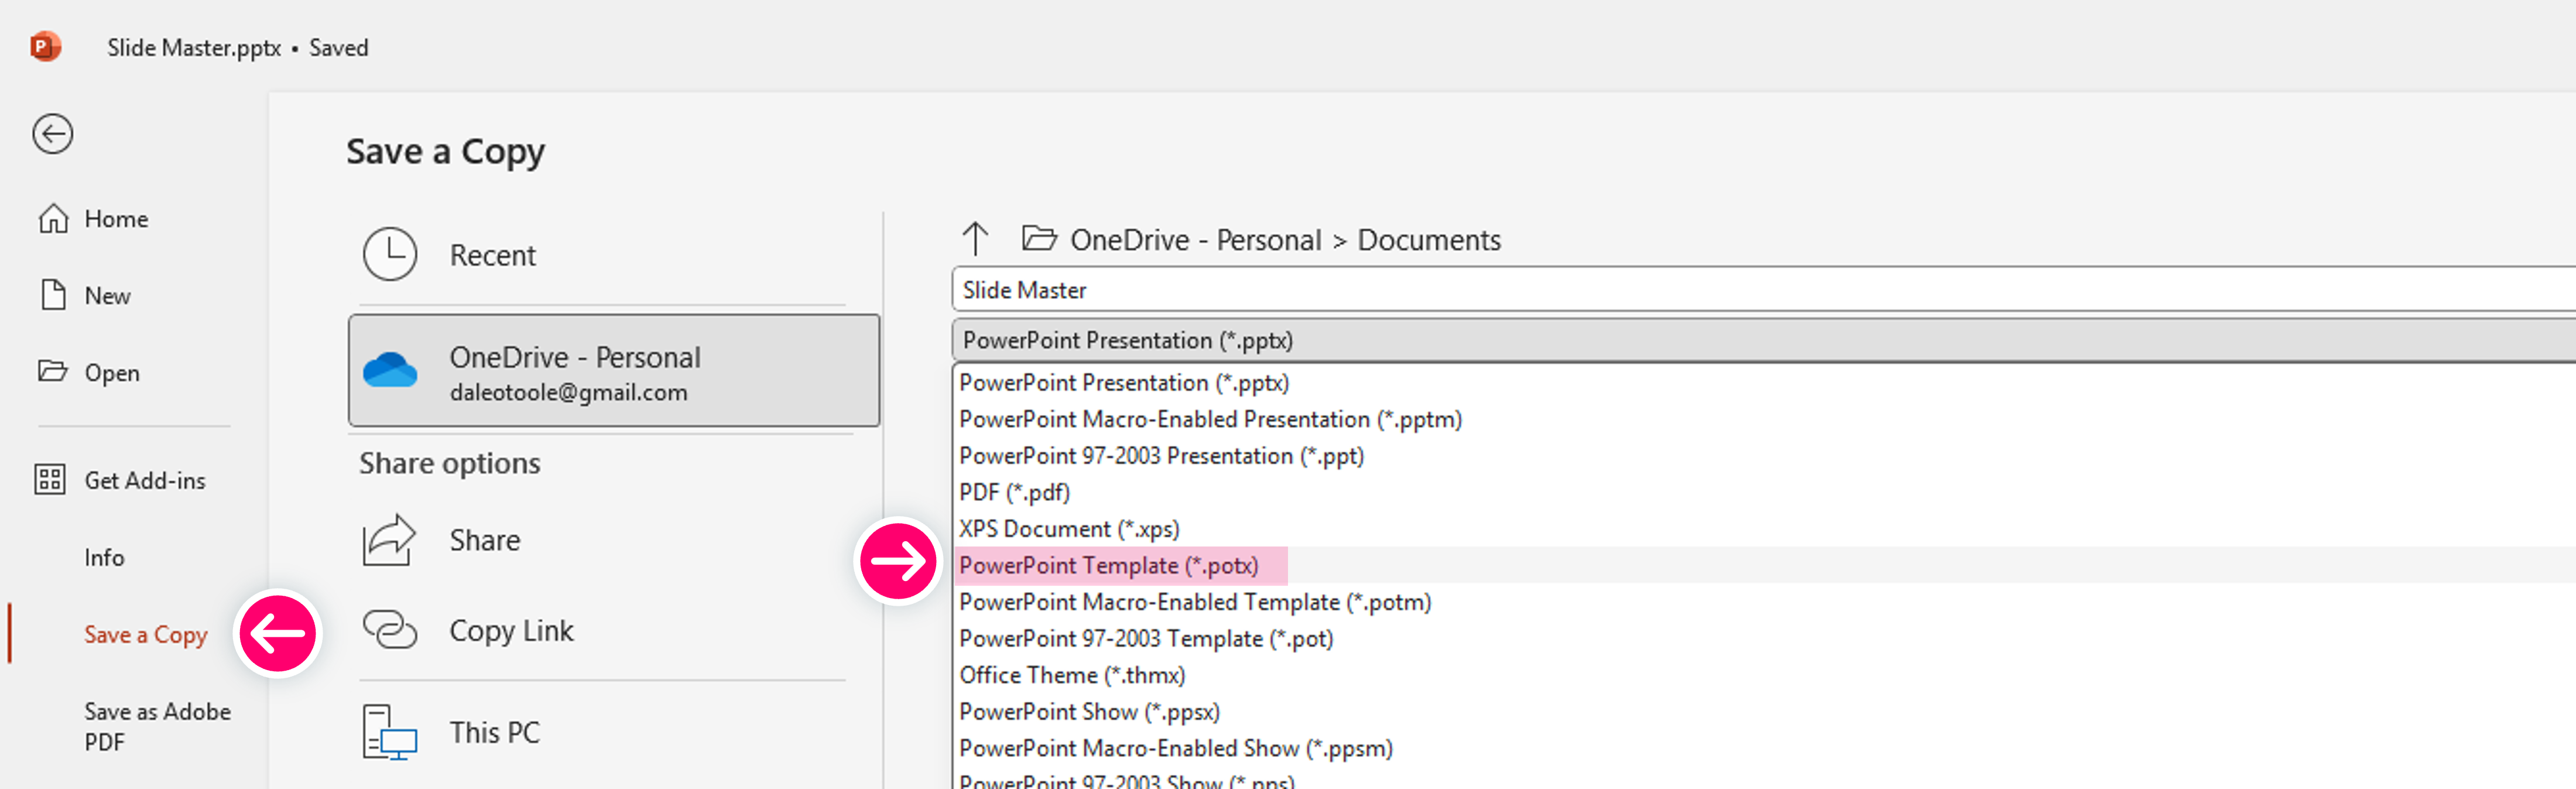Viewport: 2576px width, 789px height.
Task: Click the Open folder icon
Action: (53, 371)
